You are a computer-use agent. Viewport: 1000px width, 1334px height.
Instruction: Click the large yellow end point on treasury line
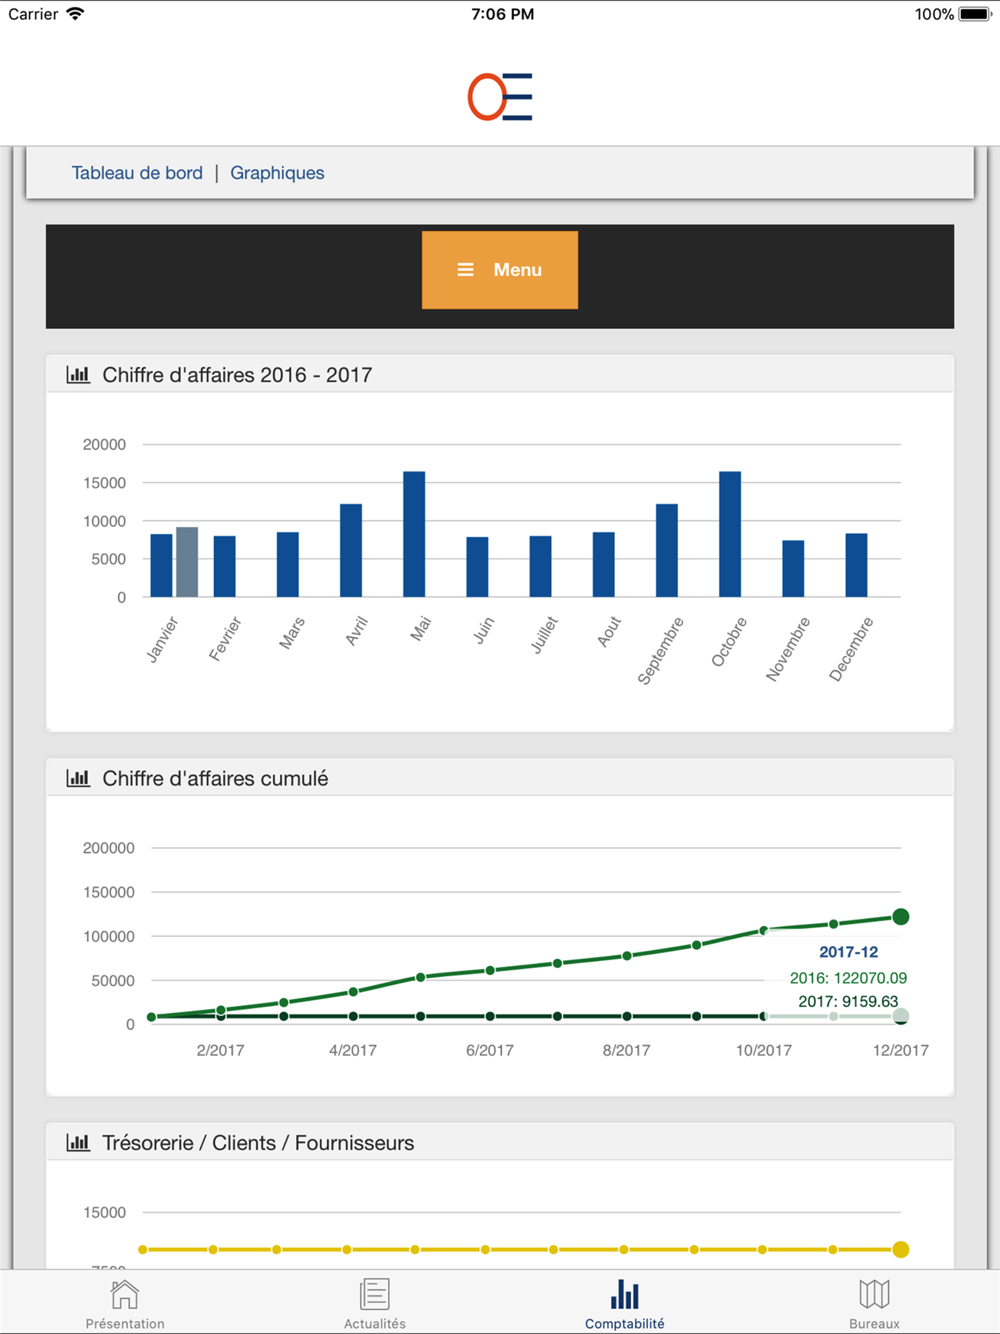901,1249
